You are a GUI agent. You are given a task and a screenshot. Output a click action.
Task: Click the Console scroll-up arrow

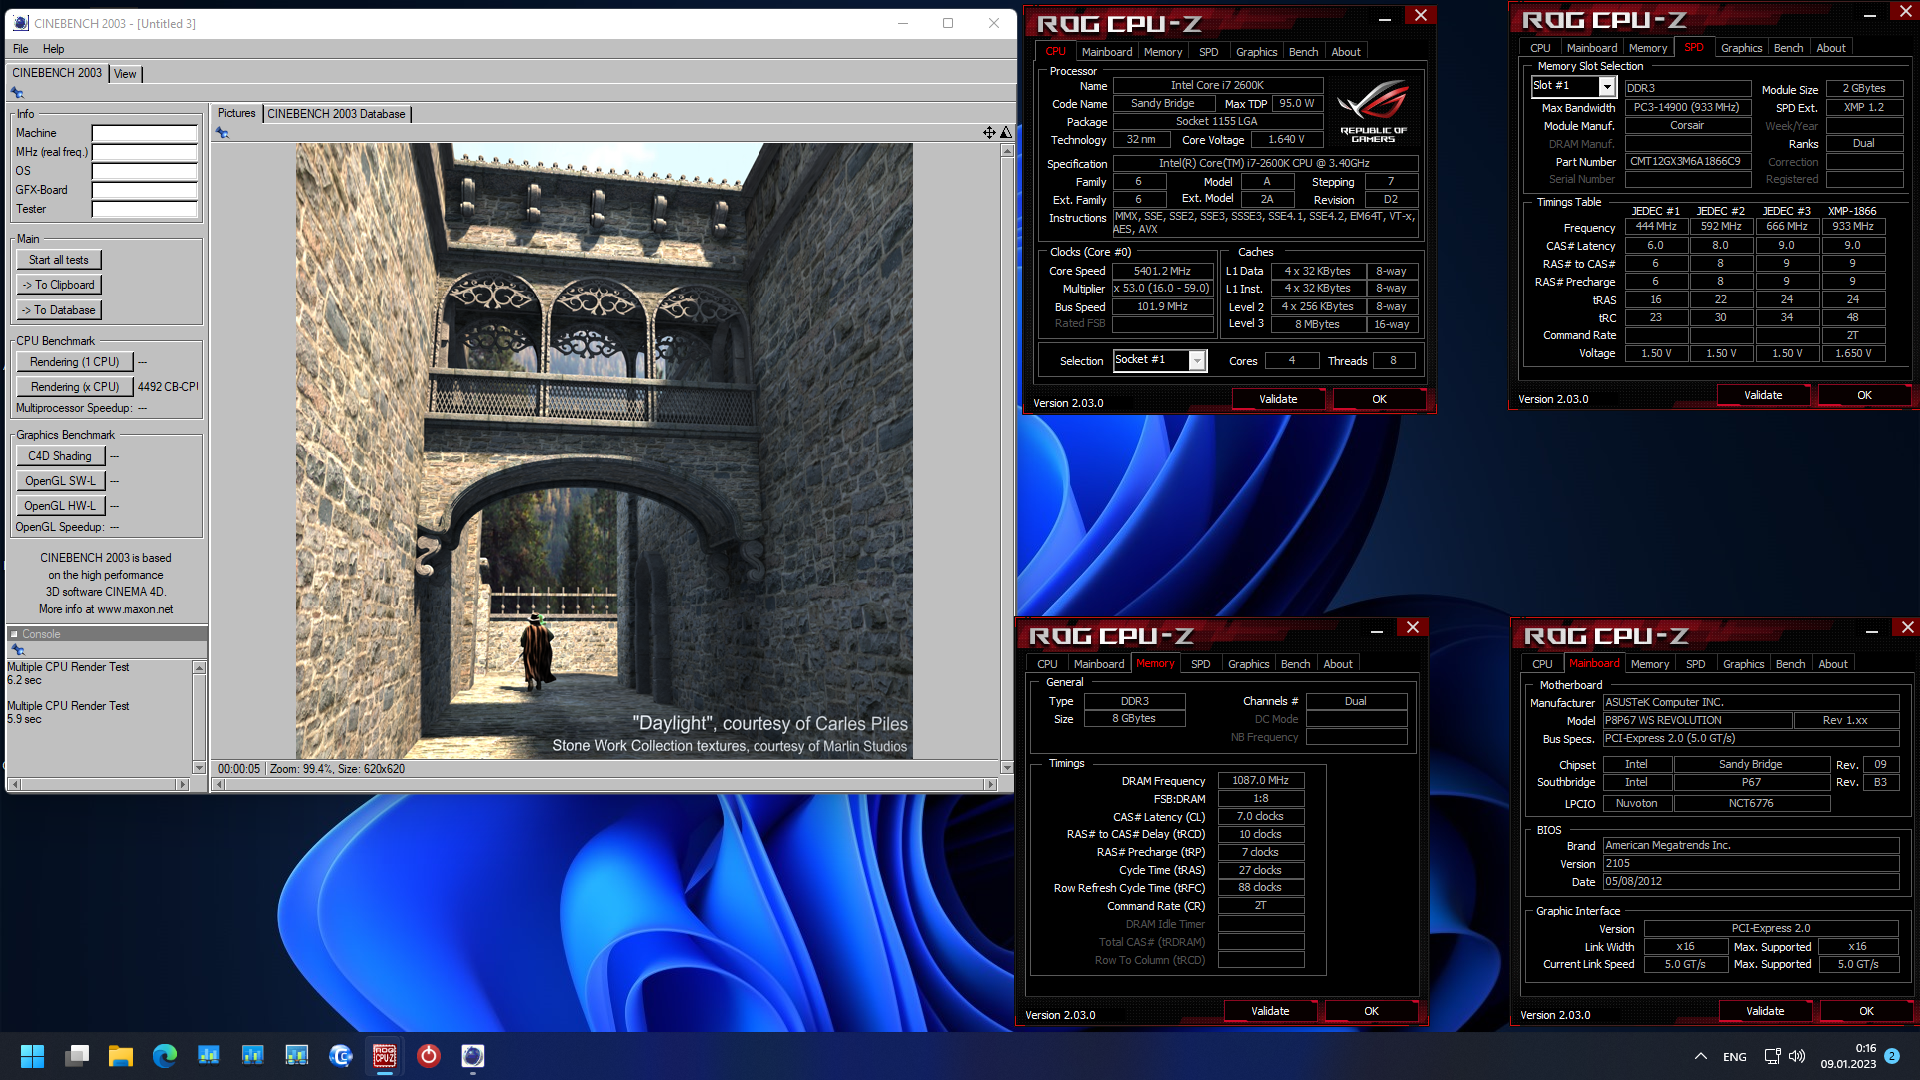(199, 667)
